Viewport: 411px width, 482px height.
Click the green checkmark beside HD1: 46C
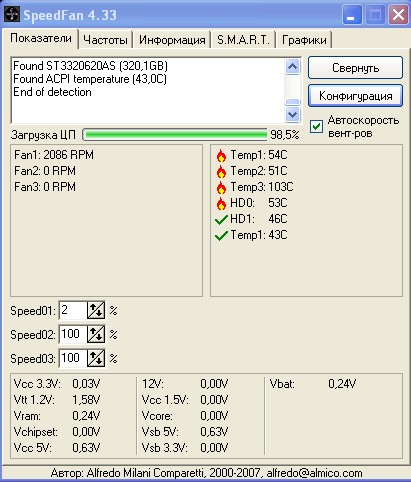pos(221,220)
